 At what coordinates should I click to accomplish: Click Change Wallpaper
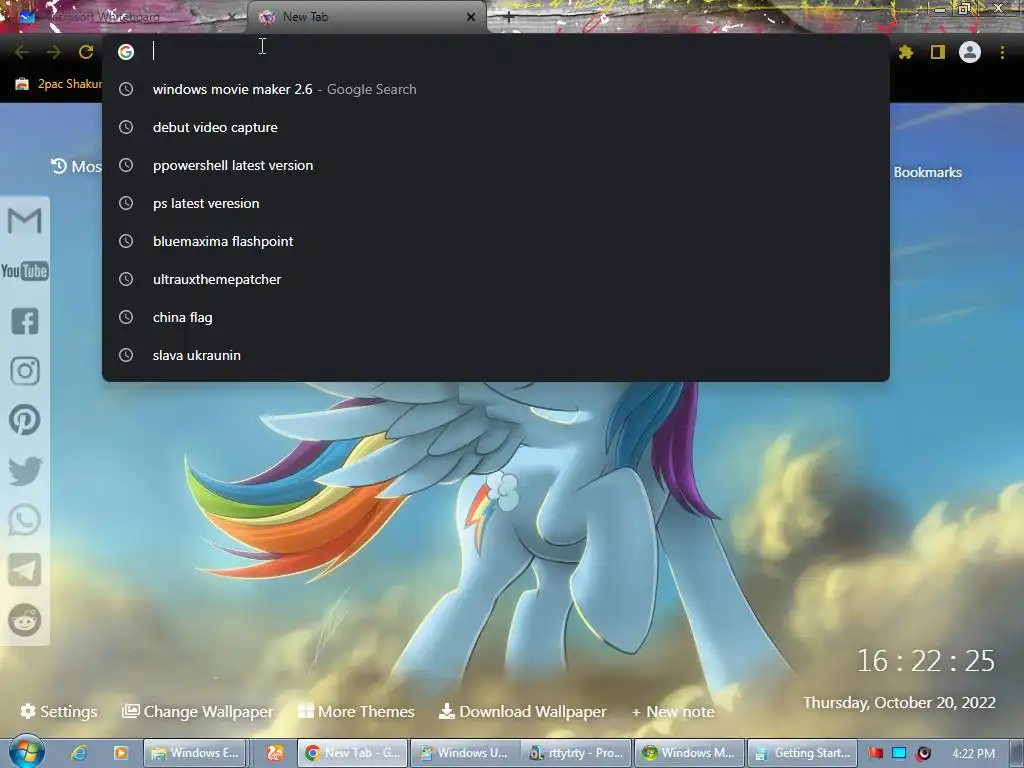coord(198,711)
